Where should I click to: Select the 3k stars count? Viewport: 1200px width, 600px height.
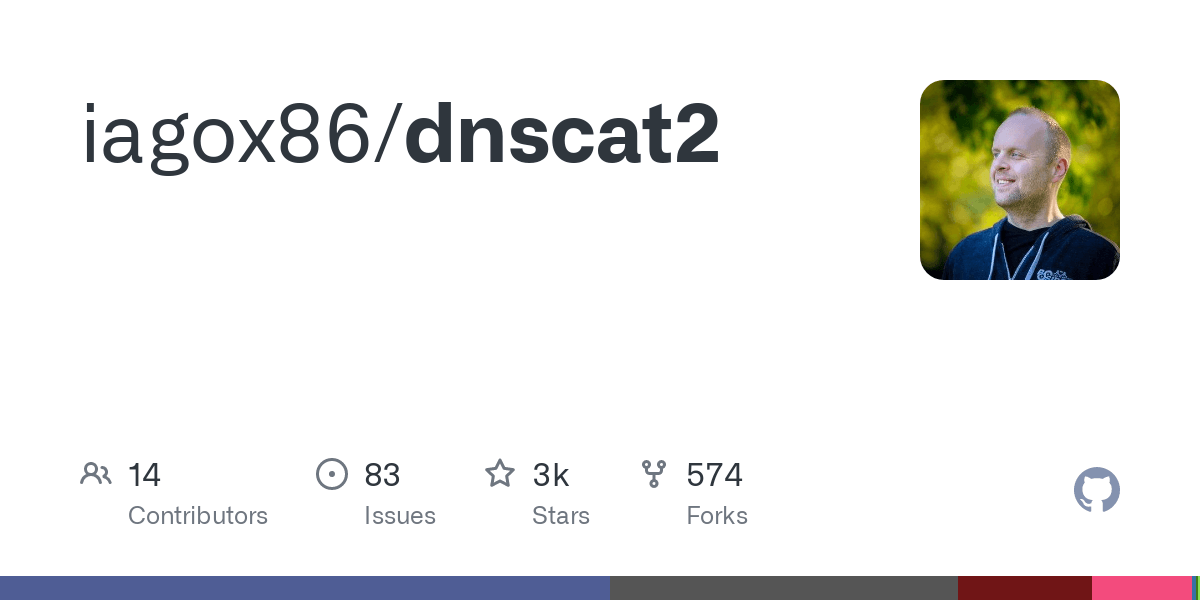[x=551, y=475]
